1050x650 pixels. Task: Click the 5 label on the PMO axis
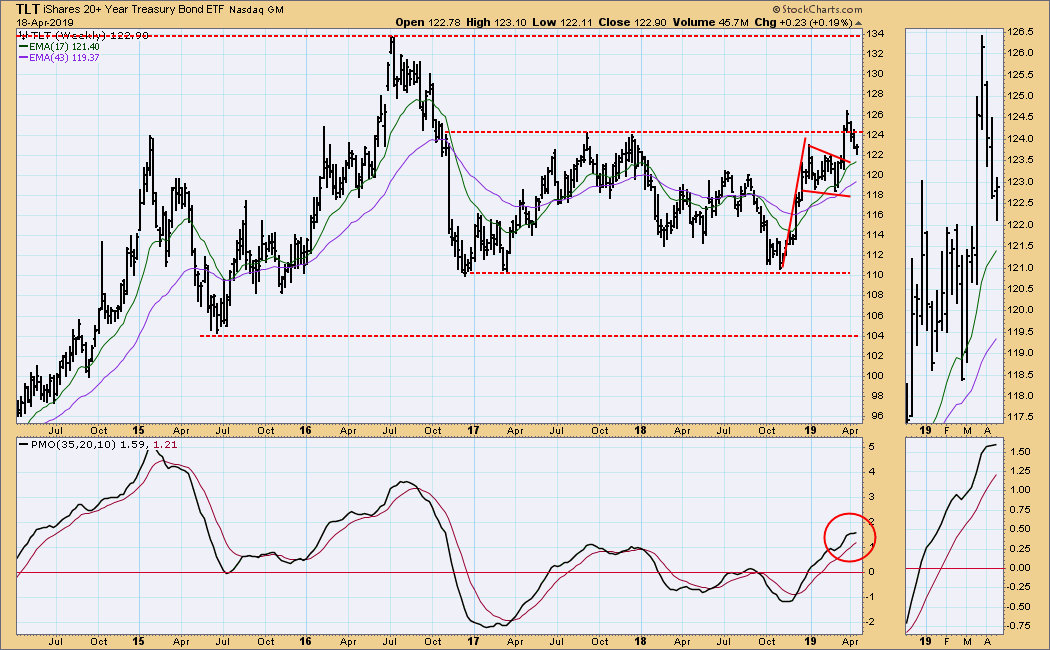pyautogui.click(x=871, y=446)
